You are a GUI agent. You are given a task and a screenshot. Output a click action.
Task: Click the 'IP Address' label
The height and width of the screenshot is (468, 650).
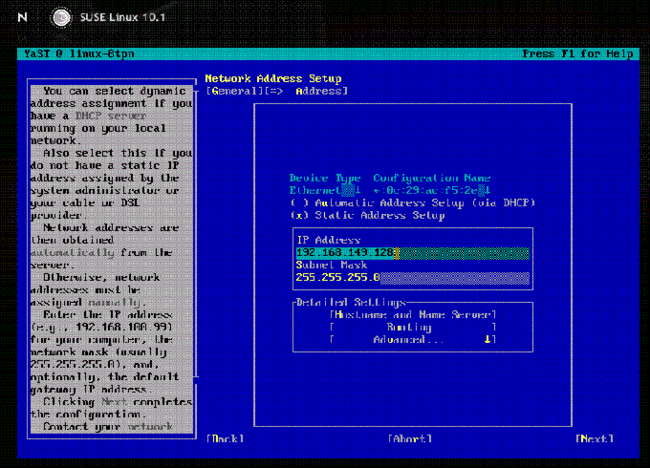pyautogui.click(x=328, y=240)
